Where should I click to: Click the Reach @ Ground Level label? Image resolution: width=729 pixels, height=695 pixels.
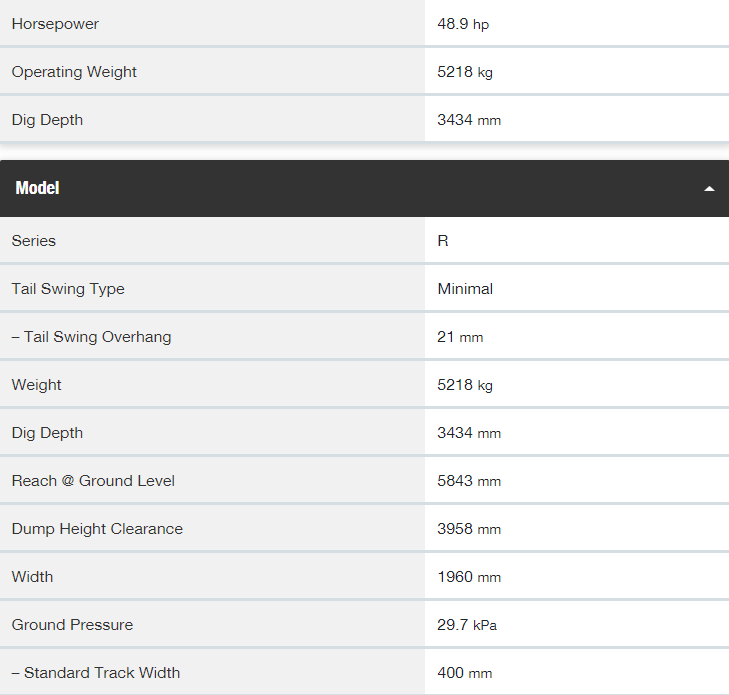pyautogui.click(x=93, y=481)
